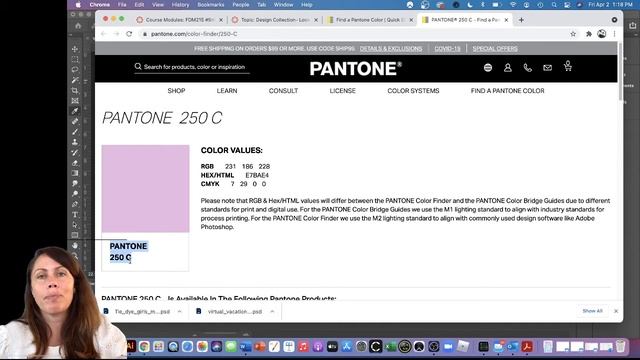Viewport: 640px width, 360px height.
Task: Select the Move tool in Photoshop
Action: tap(75, 49)
